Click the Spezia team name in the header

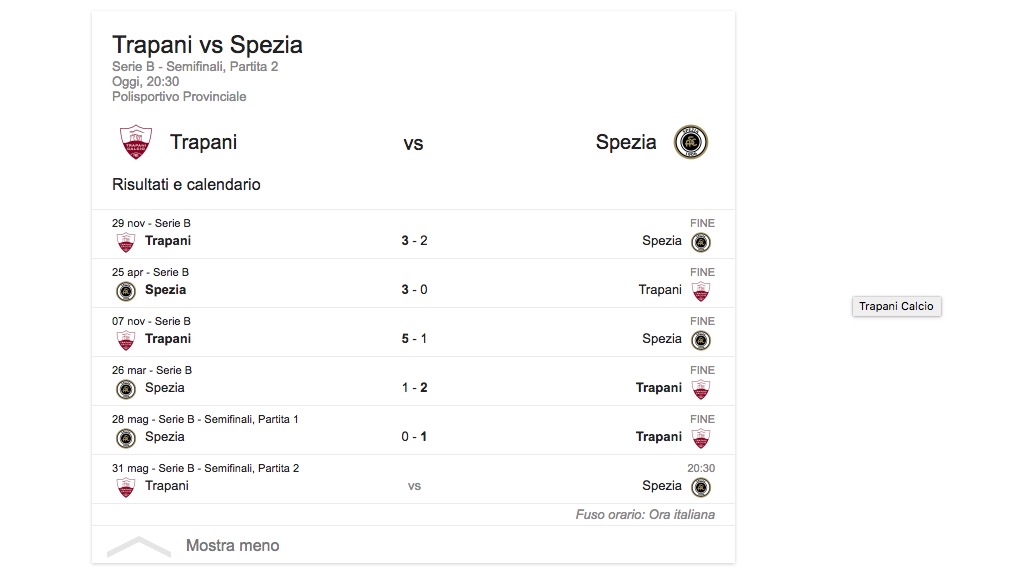pos(626,142)
